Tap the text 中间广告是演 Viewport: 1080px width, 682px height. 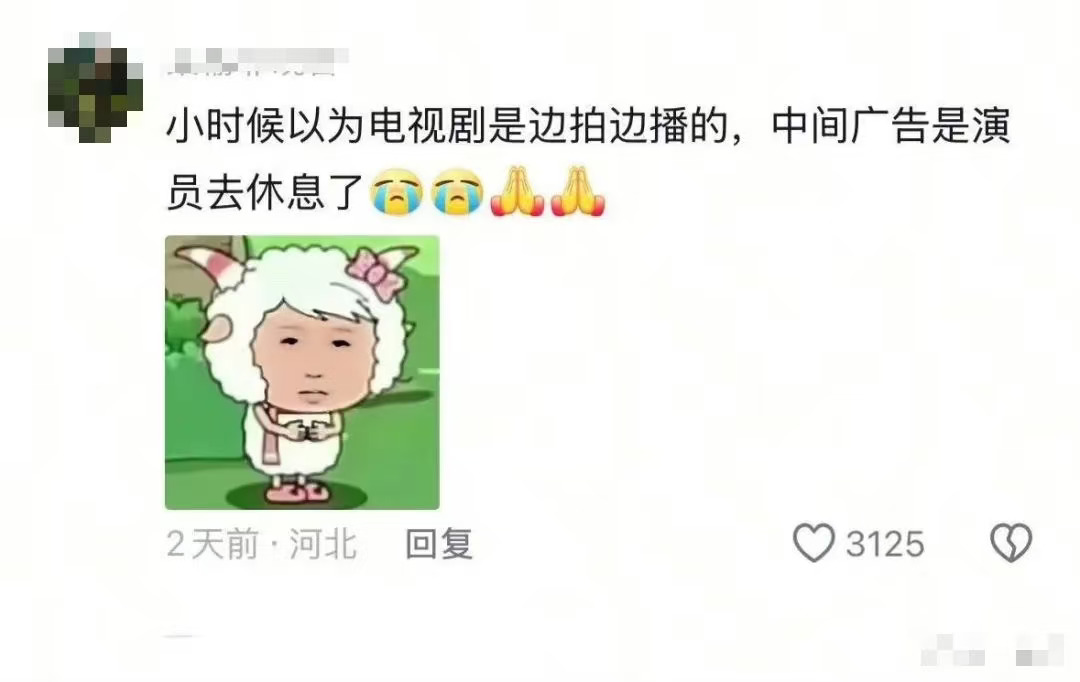click(x=891, y=127)
